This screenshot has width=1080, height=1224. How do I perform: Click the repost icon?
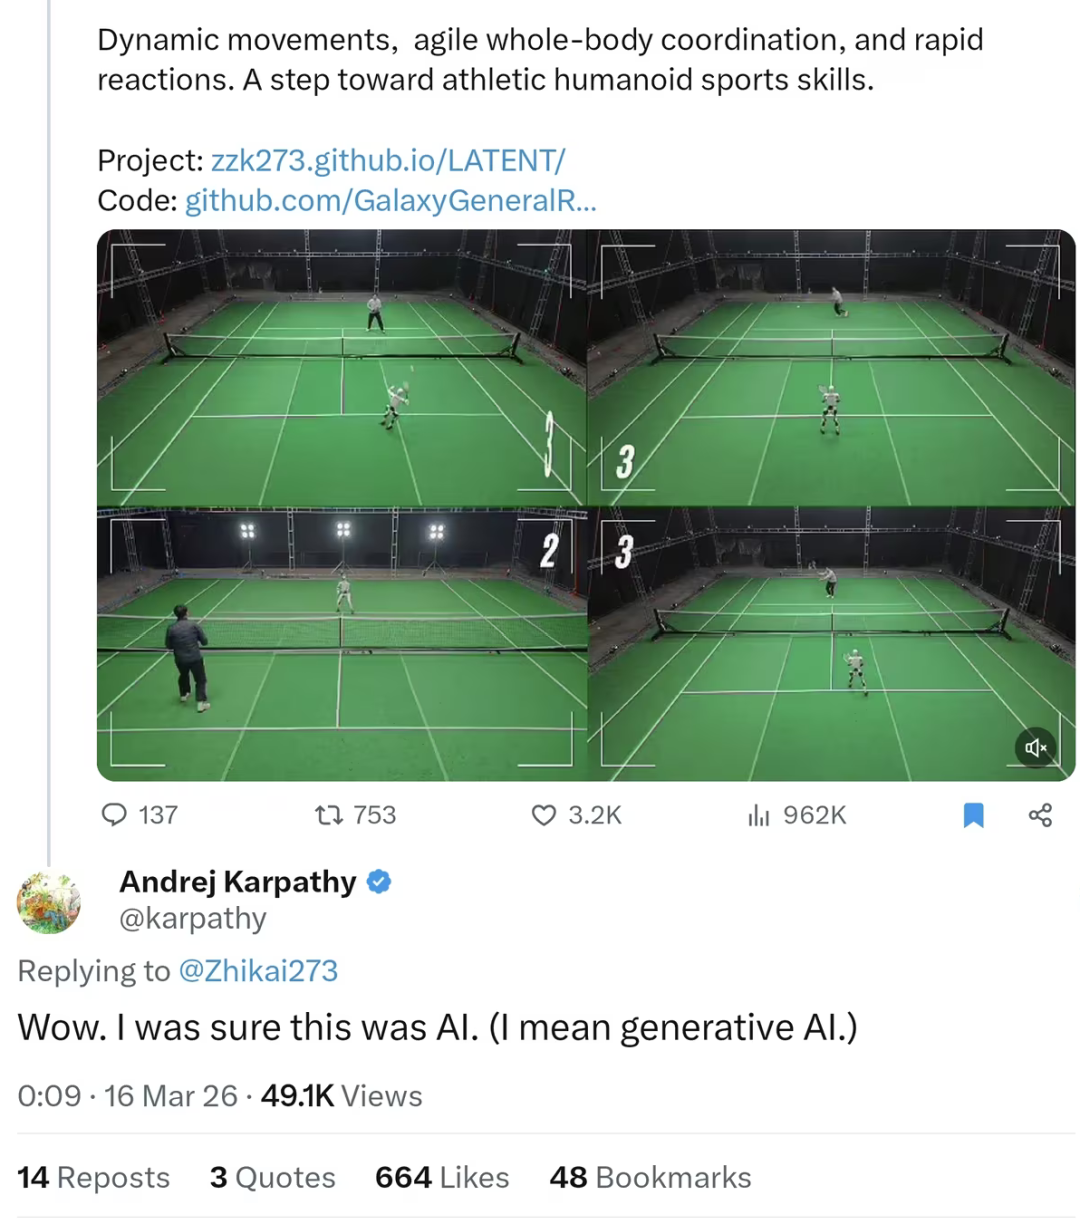(328, 815)
